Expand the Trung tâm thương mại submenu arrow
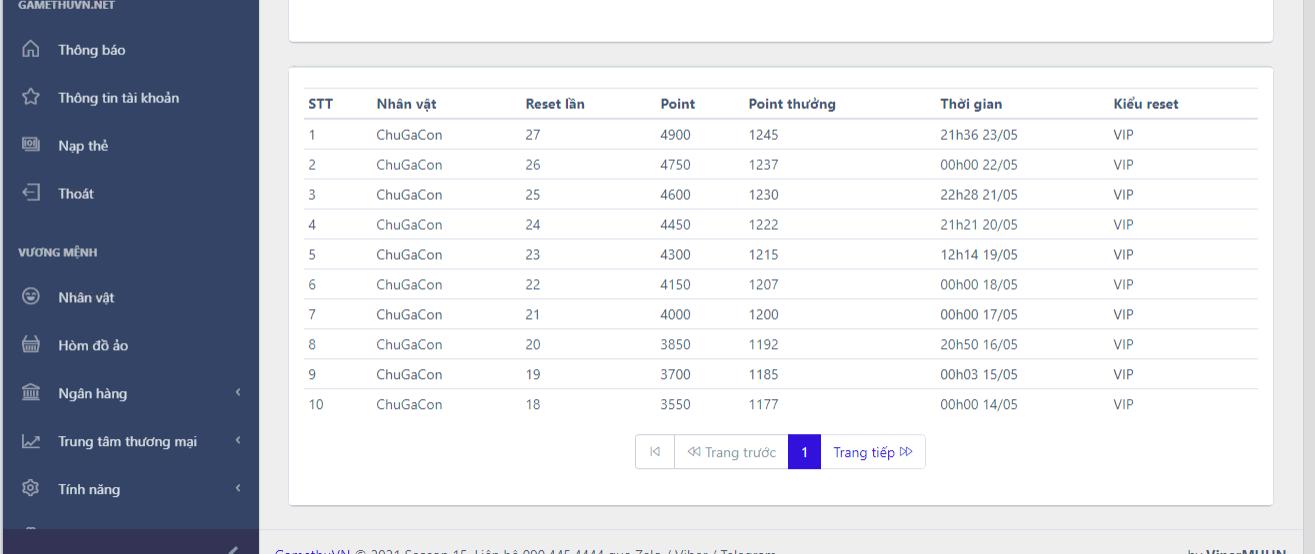1315x554 pixels. [238, 441]
